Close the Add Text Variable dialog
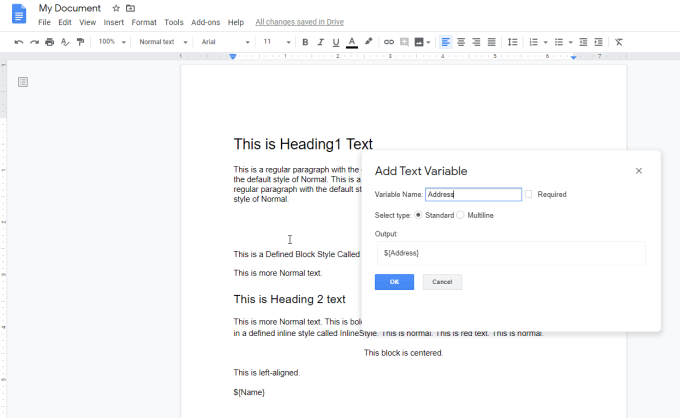The image size is (680, 418). click(x=639, y=171)
